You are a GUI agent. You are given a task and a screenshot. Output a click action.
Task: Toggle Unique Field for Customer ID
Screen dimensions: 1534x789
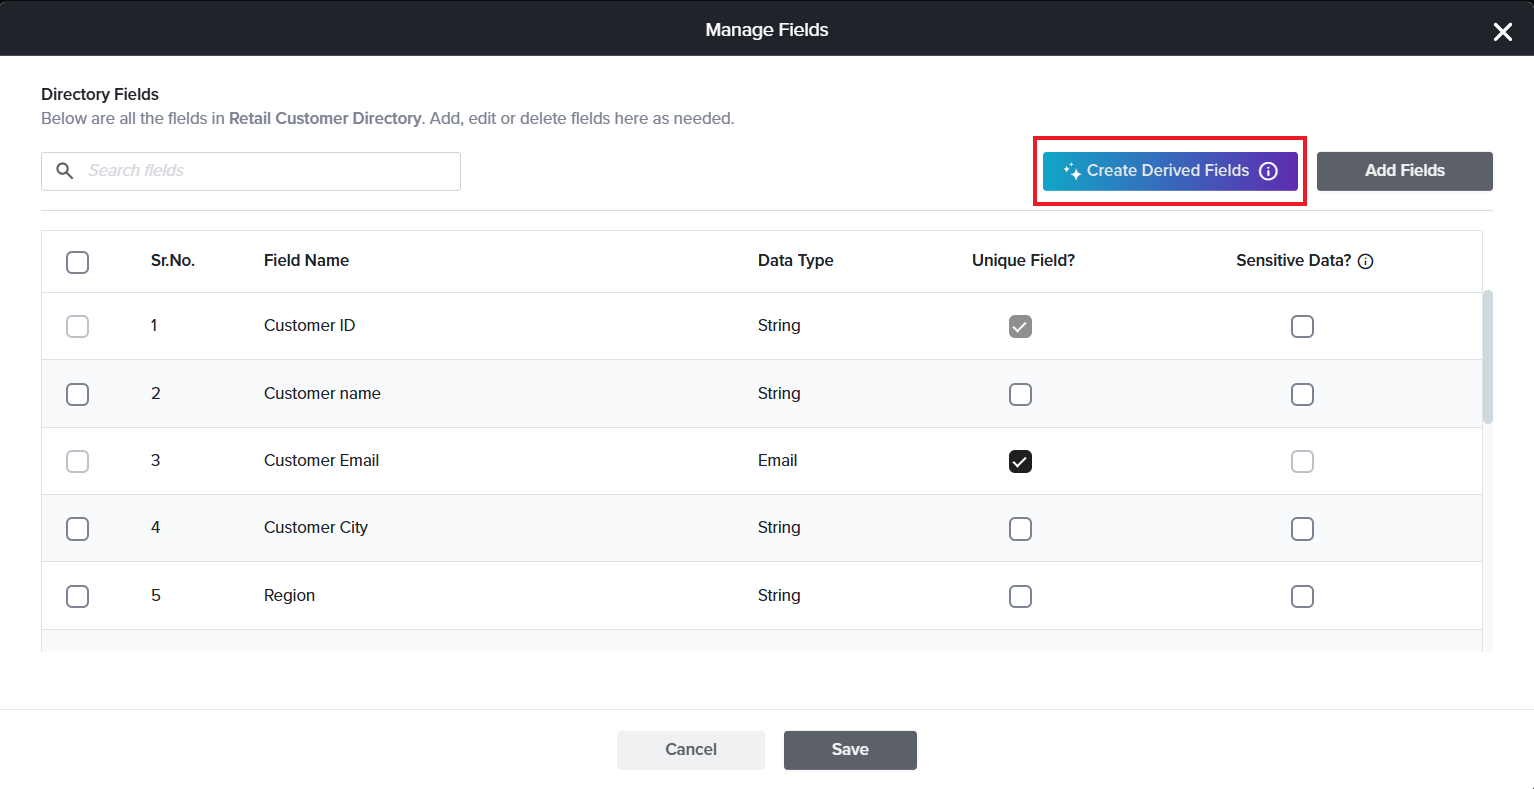coord(1020,326)
